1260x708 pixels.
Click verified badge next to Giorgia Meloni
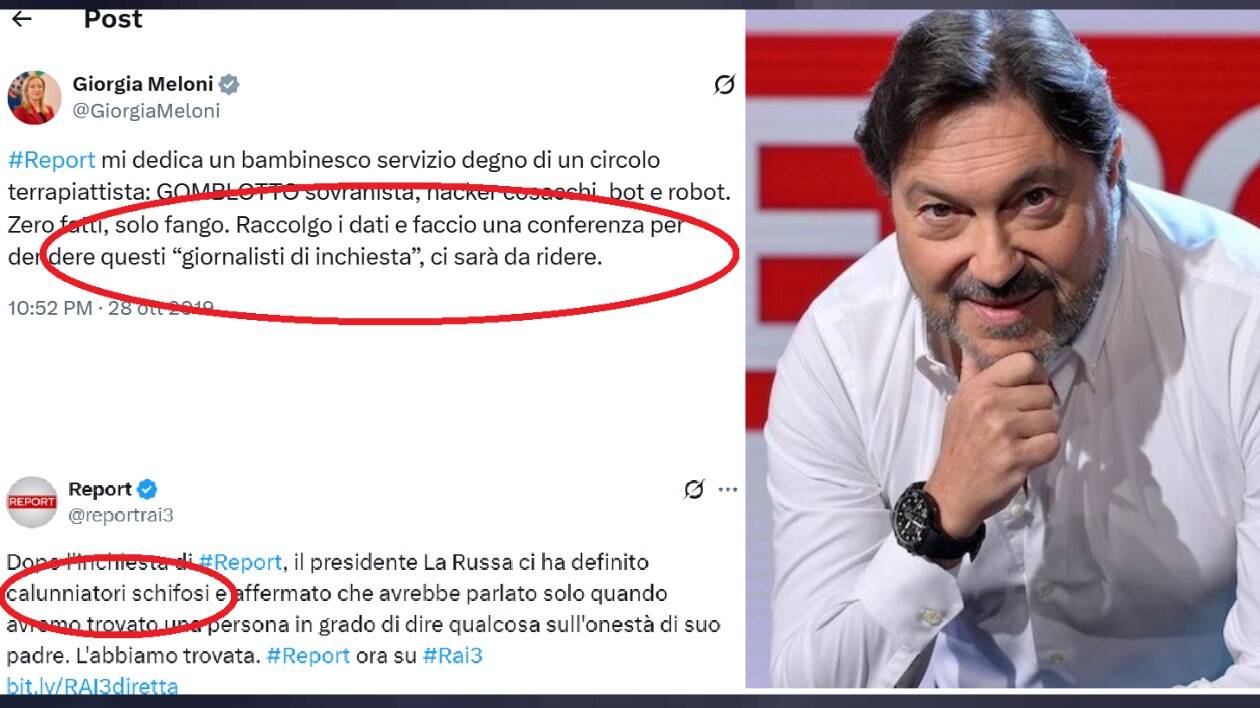coord(229,84)
